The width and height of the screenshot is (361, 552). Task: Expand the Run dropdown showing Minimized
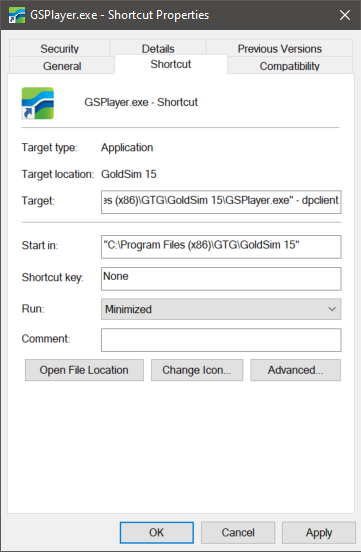click(x=221, y=309)
